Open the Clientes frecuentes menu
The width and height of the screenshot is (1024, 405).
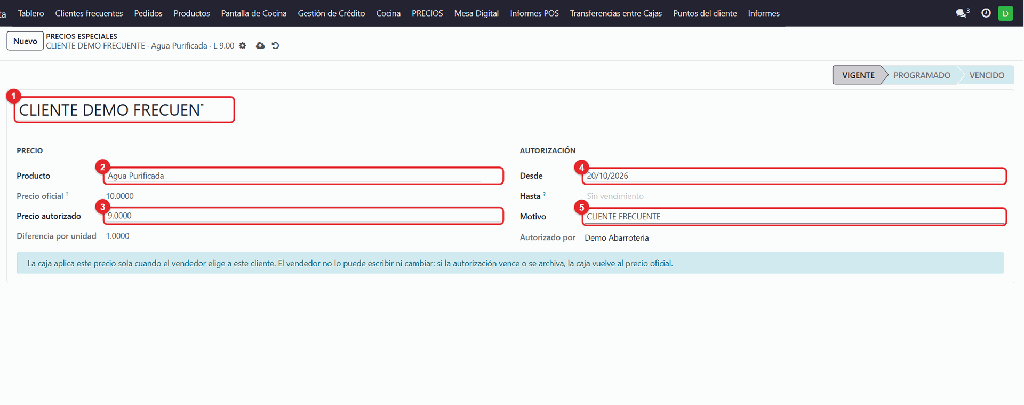coord(89,13)
